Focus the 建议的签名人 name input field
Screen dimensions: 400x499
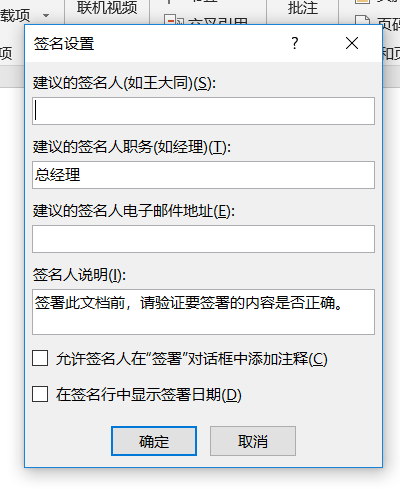(203, 111)
